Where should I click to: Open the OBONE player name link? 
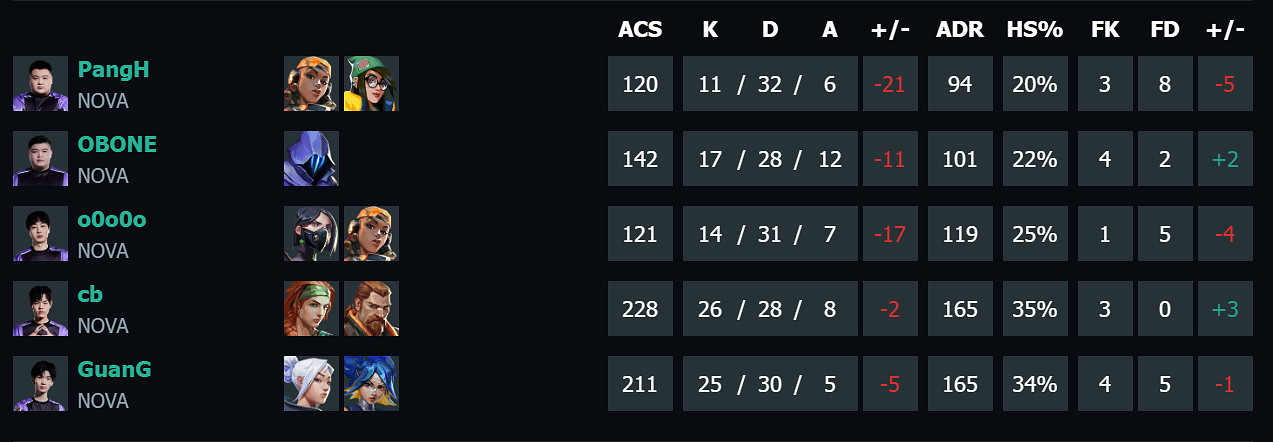pos(117,145)
